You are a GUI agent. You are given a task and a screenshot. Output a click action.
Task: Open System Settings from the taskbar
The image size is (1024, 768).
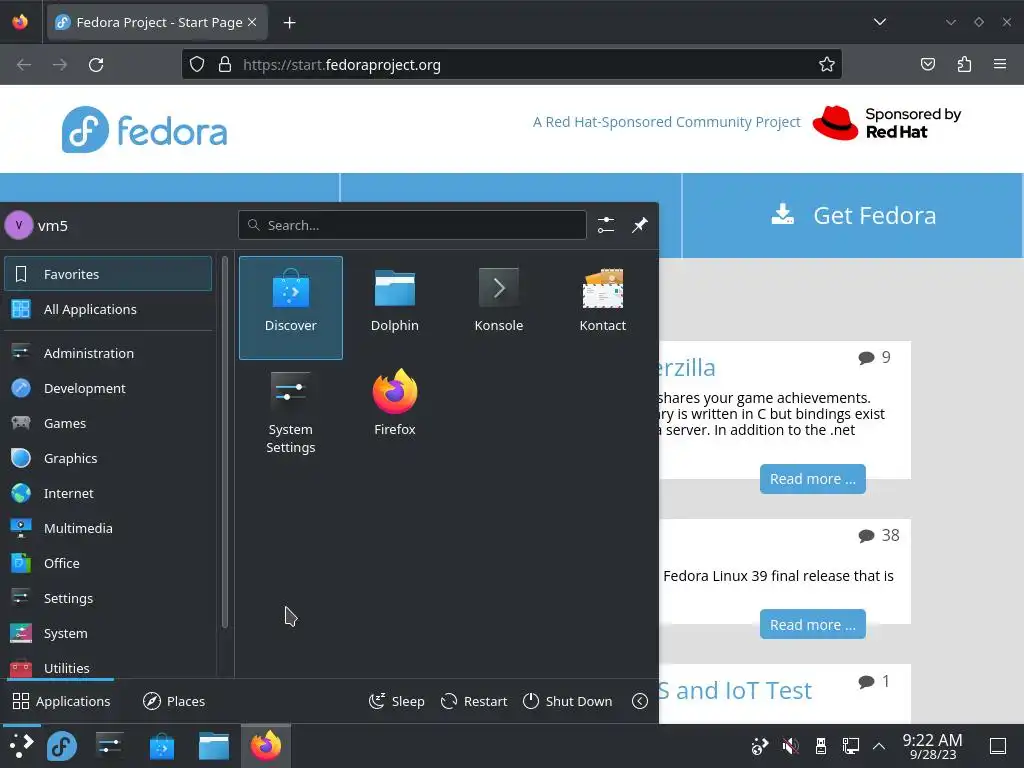109,745
